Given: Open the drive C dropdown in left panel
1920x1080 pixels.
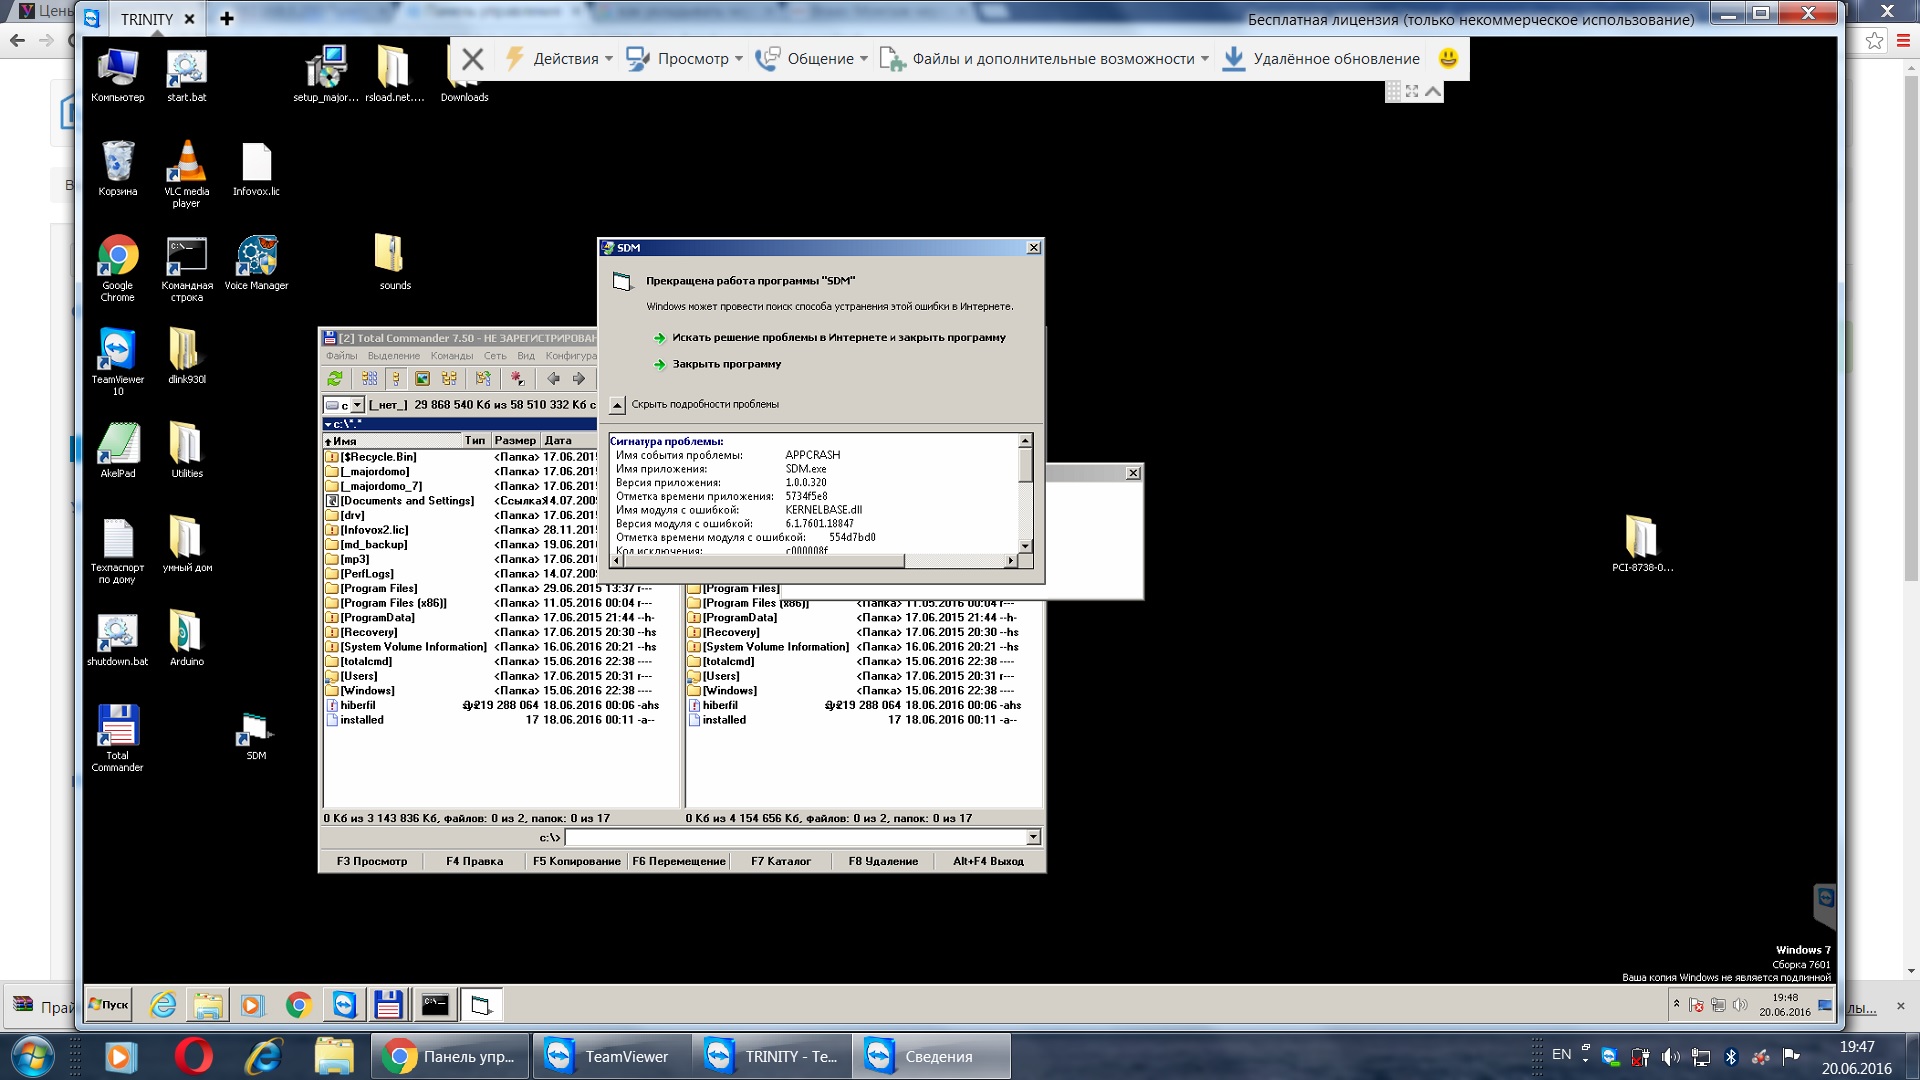Looking at the screenshot, I should pyautogui.click(x=357, y=405).
